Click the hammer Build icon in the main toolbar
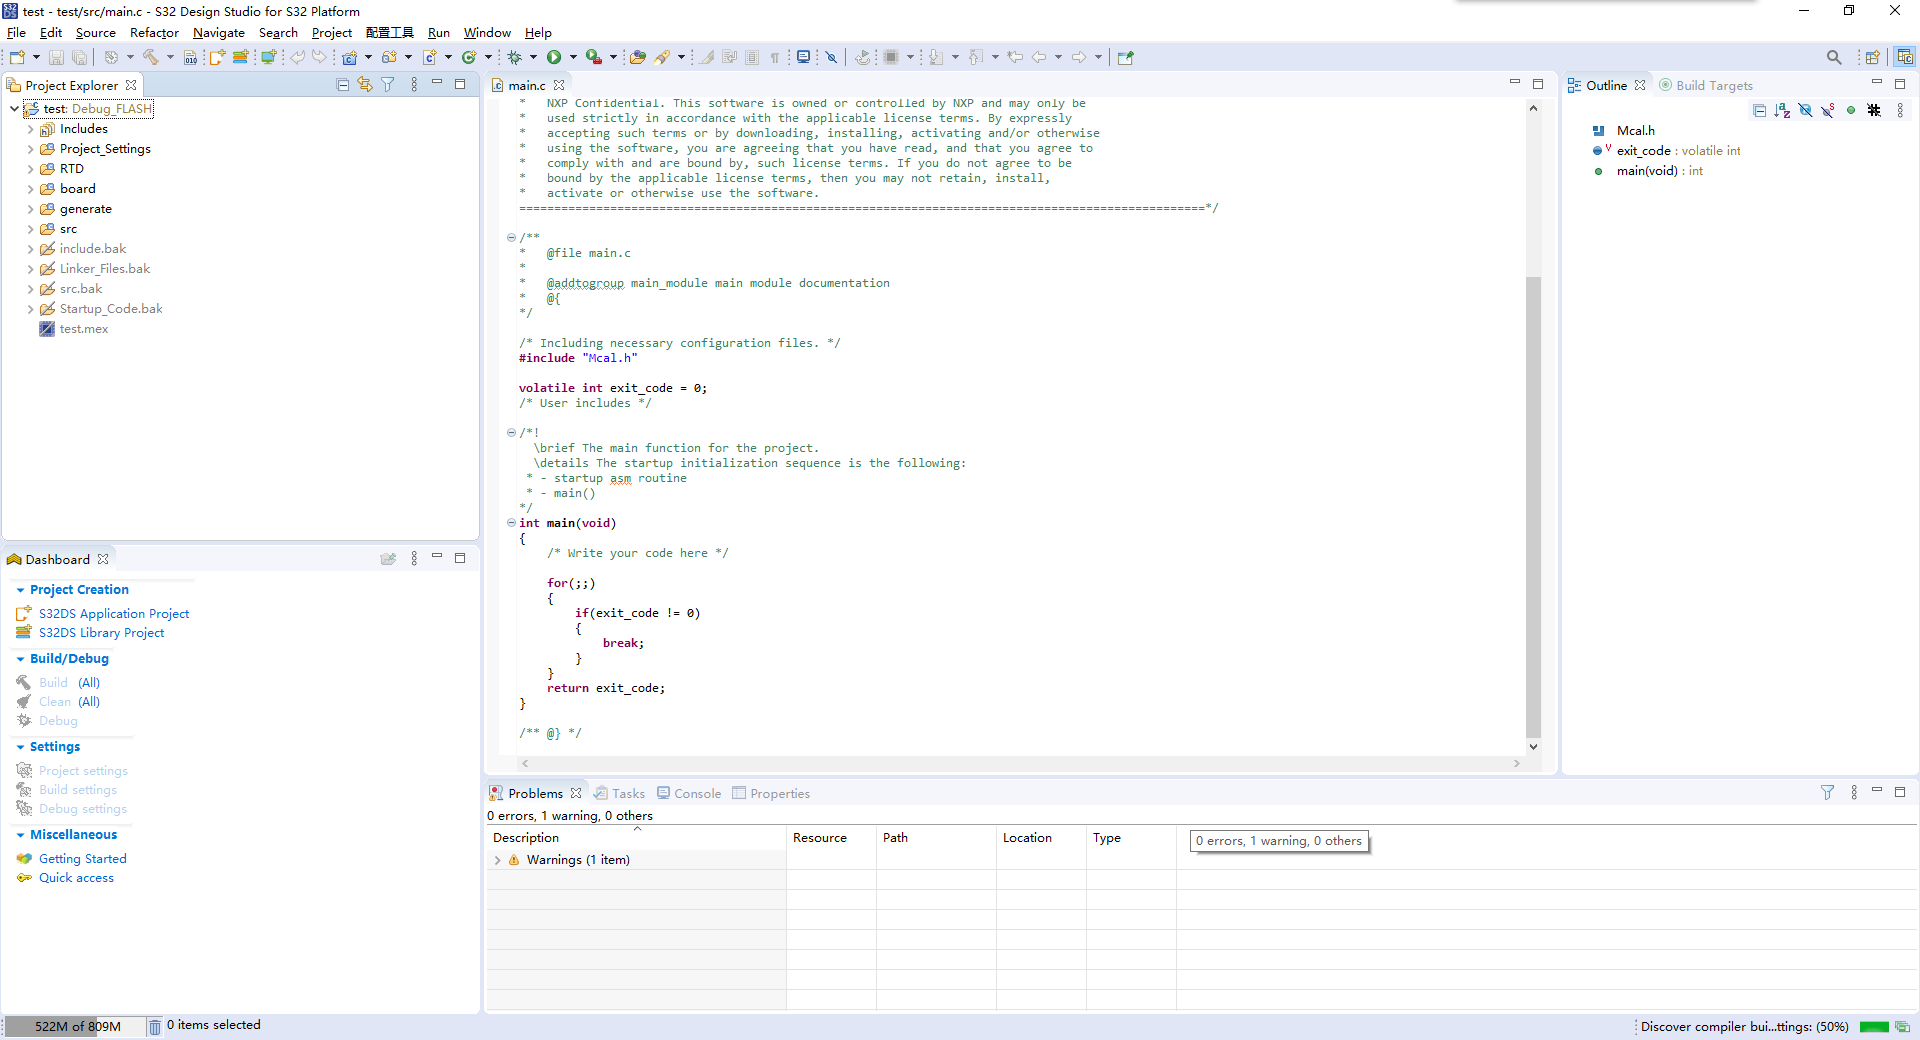The width and height of the screenshot is (1920, 1040). 150,57
